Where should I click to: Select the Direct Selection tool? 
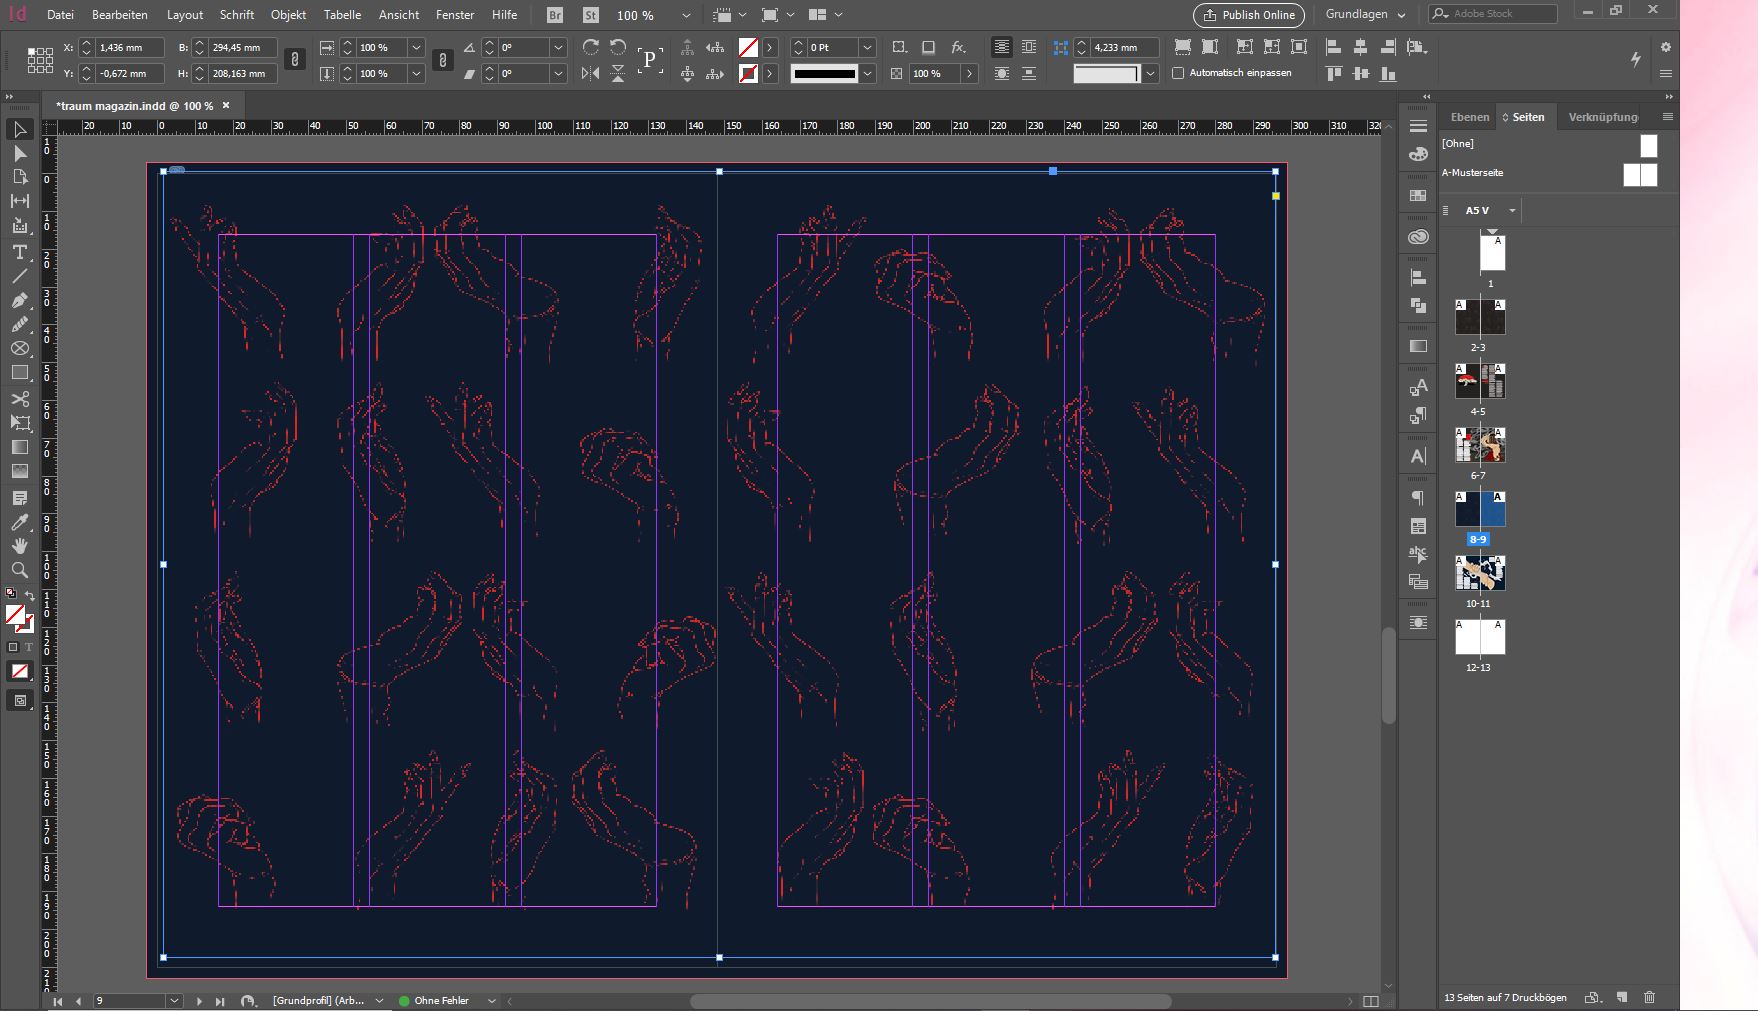pyautogui.click(x=19, y=154)
